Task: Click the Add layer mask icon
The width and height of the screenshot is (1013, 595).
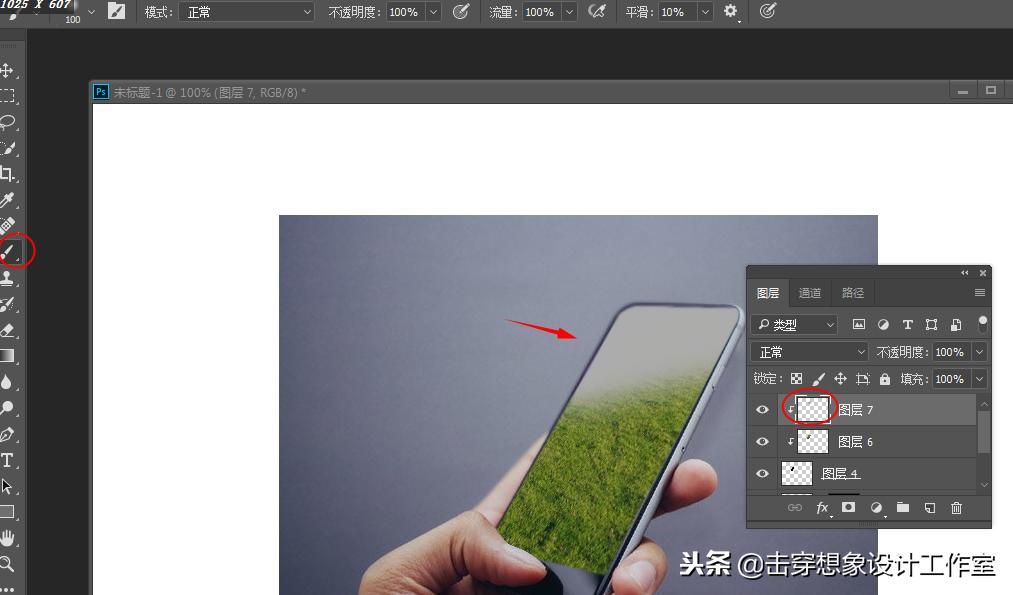Action: tap(848, 508)
